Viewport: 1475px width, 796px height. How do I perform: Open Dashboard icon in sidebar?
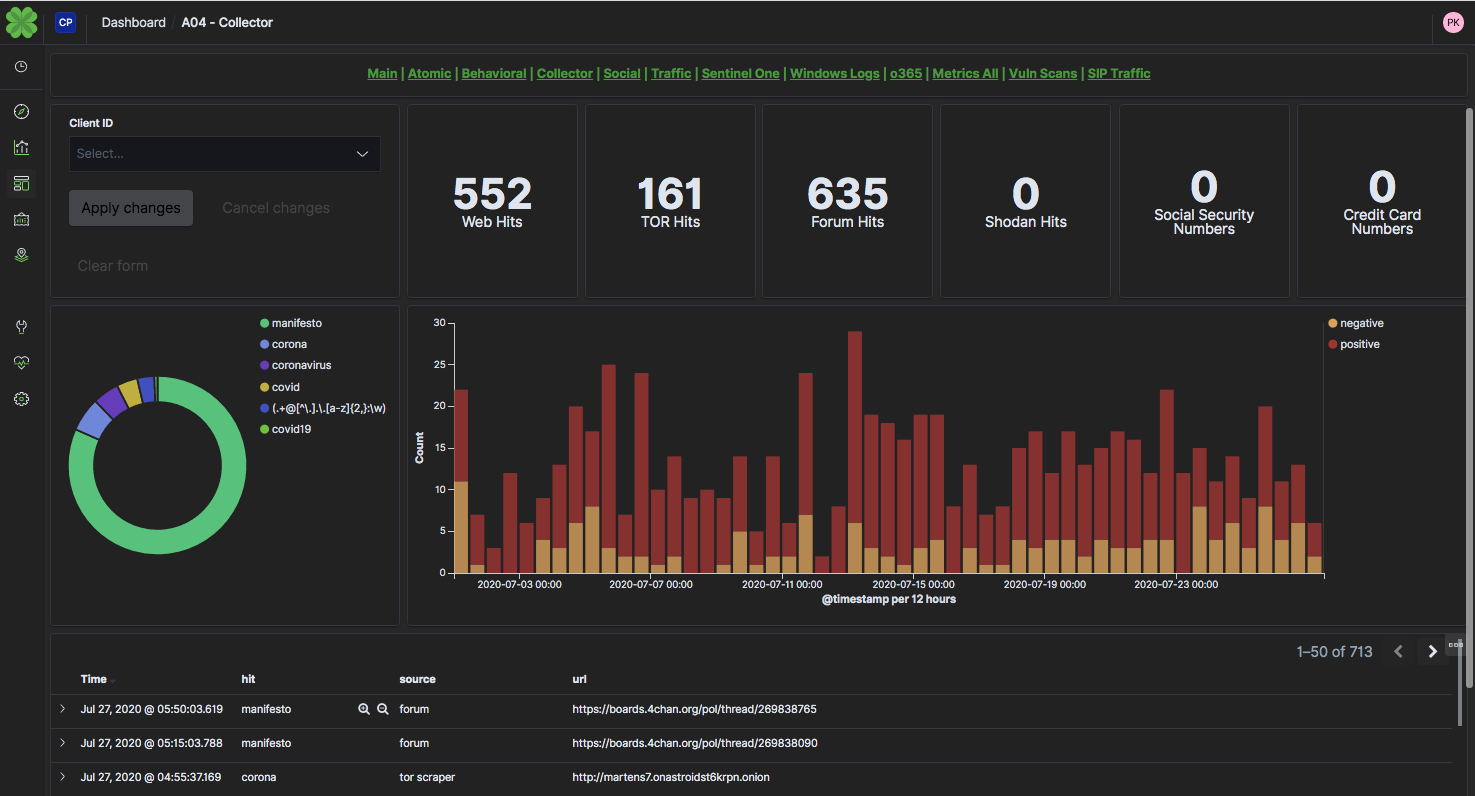[x=21, y=183]
